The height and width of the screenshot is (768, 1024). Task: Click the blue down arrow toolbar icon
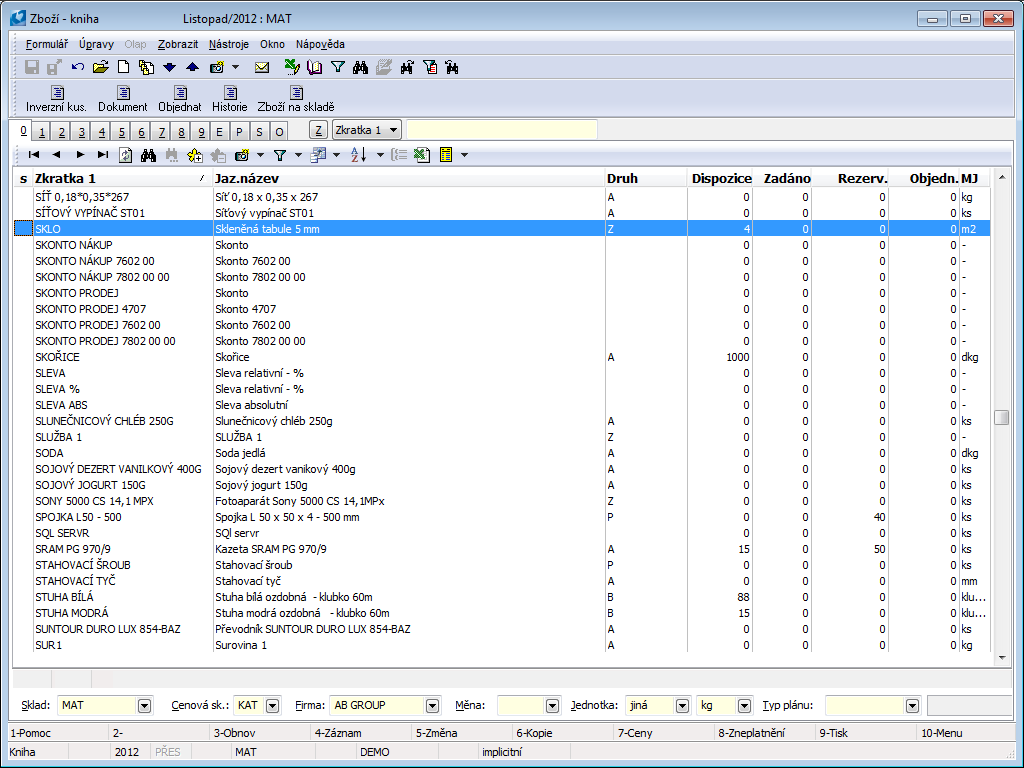(169, 68)
